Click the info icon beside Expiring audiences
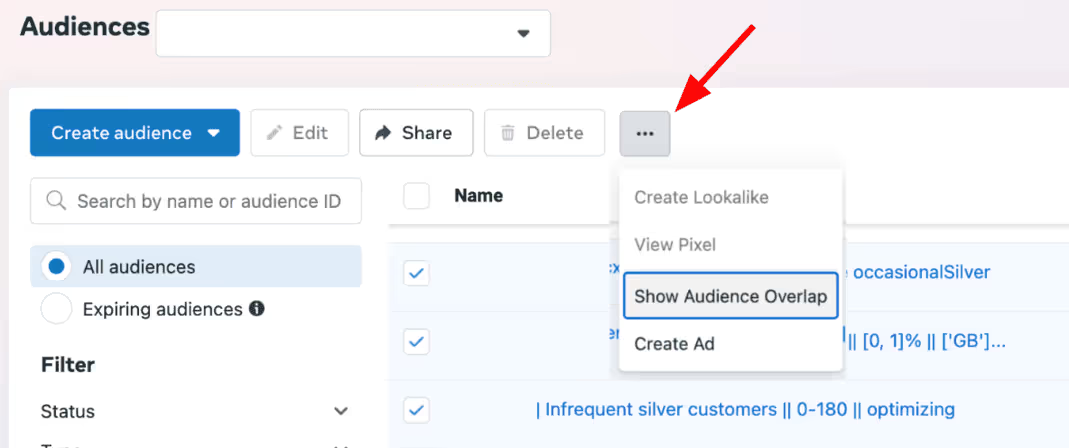This screenshot has width=1069, height=448. tap(256, 309)
